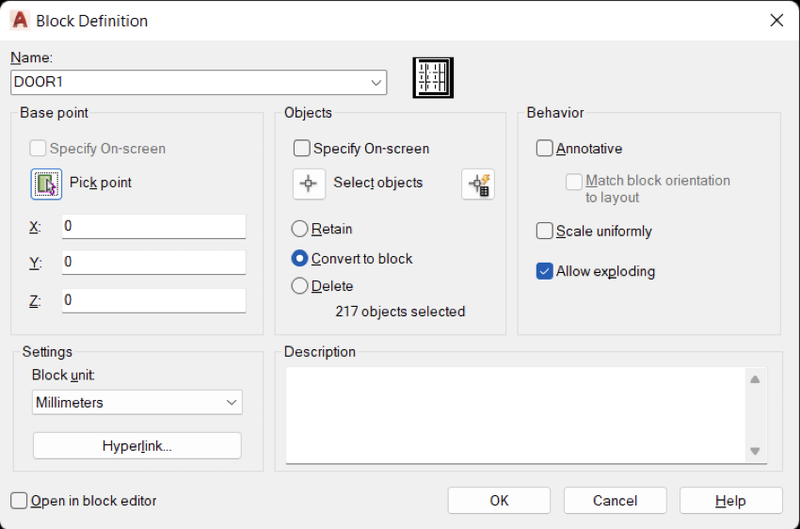Open Quick Select filter icon
The height and width of the screenshot is (529, 800).
[478, 184]
